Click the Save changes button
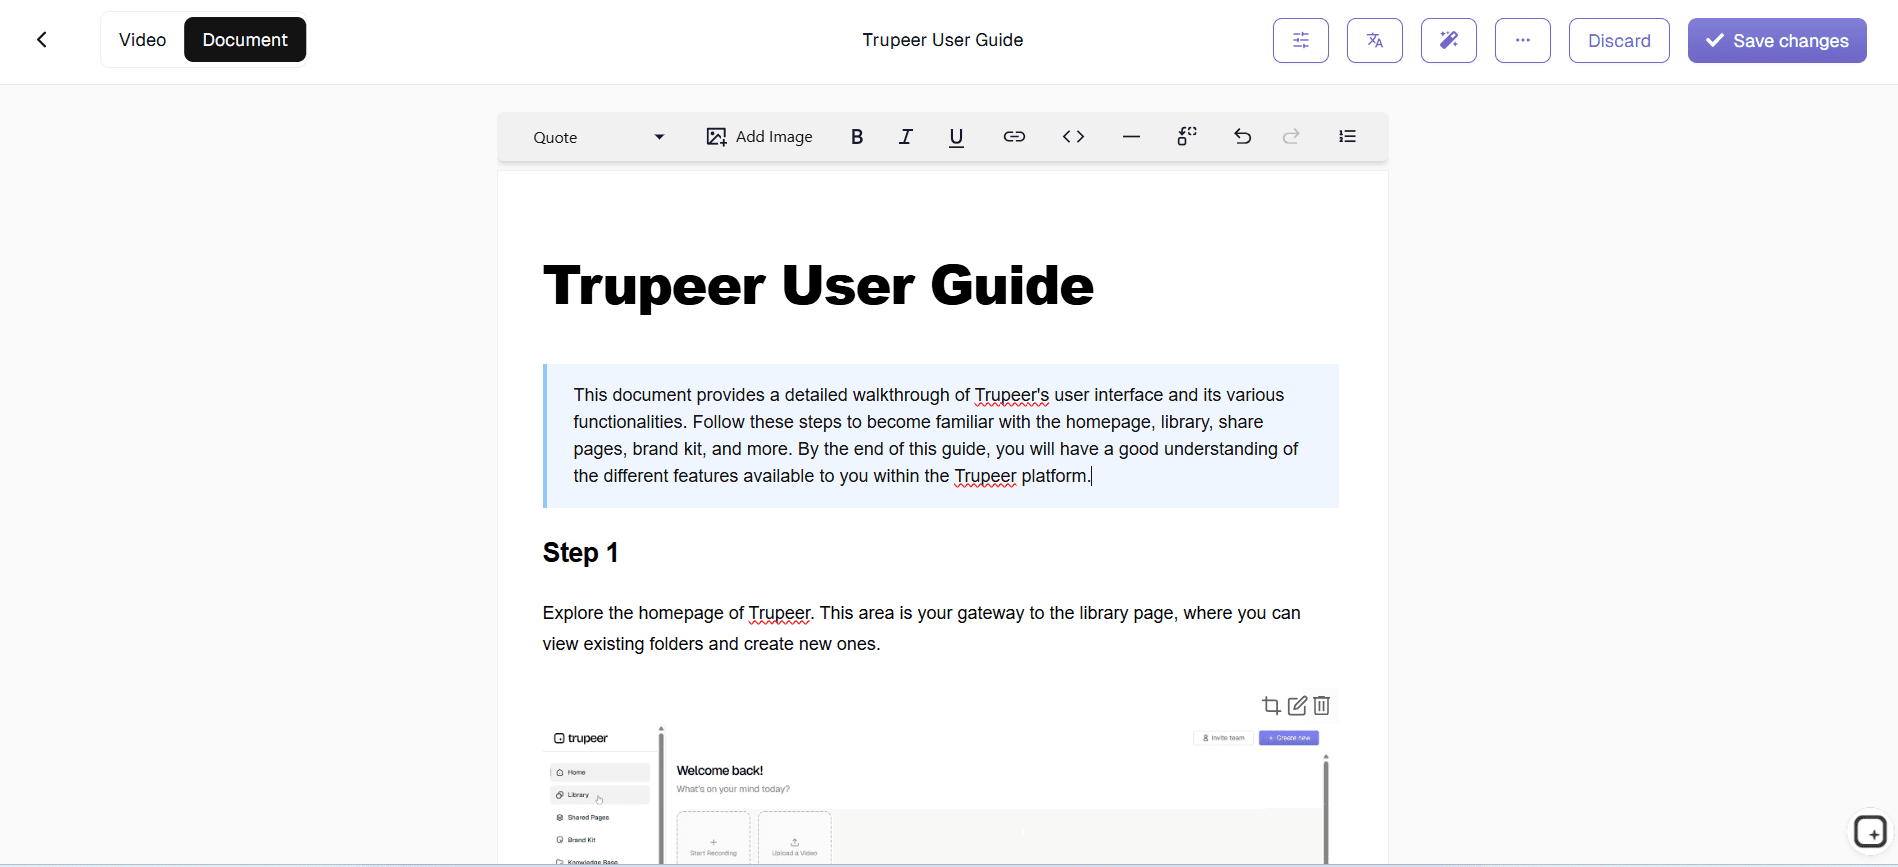This screenshot has width=1898, height=867. pyautogui.click(x=1777, y=40)
